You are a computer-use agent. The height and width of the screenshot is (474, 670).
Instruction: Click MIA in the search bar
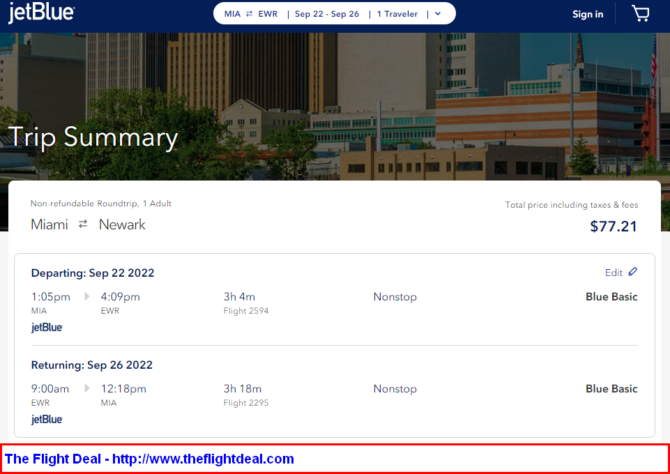(x=232, y=14)
